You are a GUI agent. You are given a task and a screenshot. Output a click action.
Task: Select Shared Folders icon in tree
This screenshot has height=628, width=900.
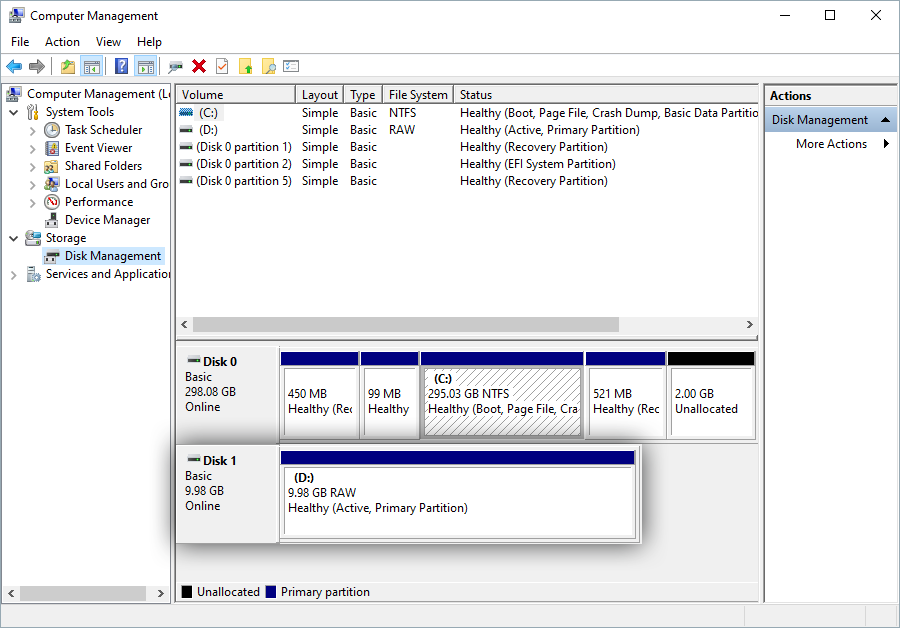tap(52, 166)
